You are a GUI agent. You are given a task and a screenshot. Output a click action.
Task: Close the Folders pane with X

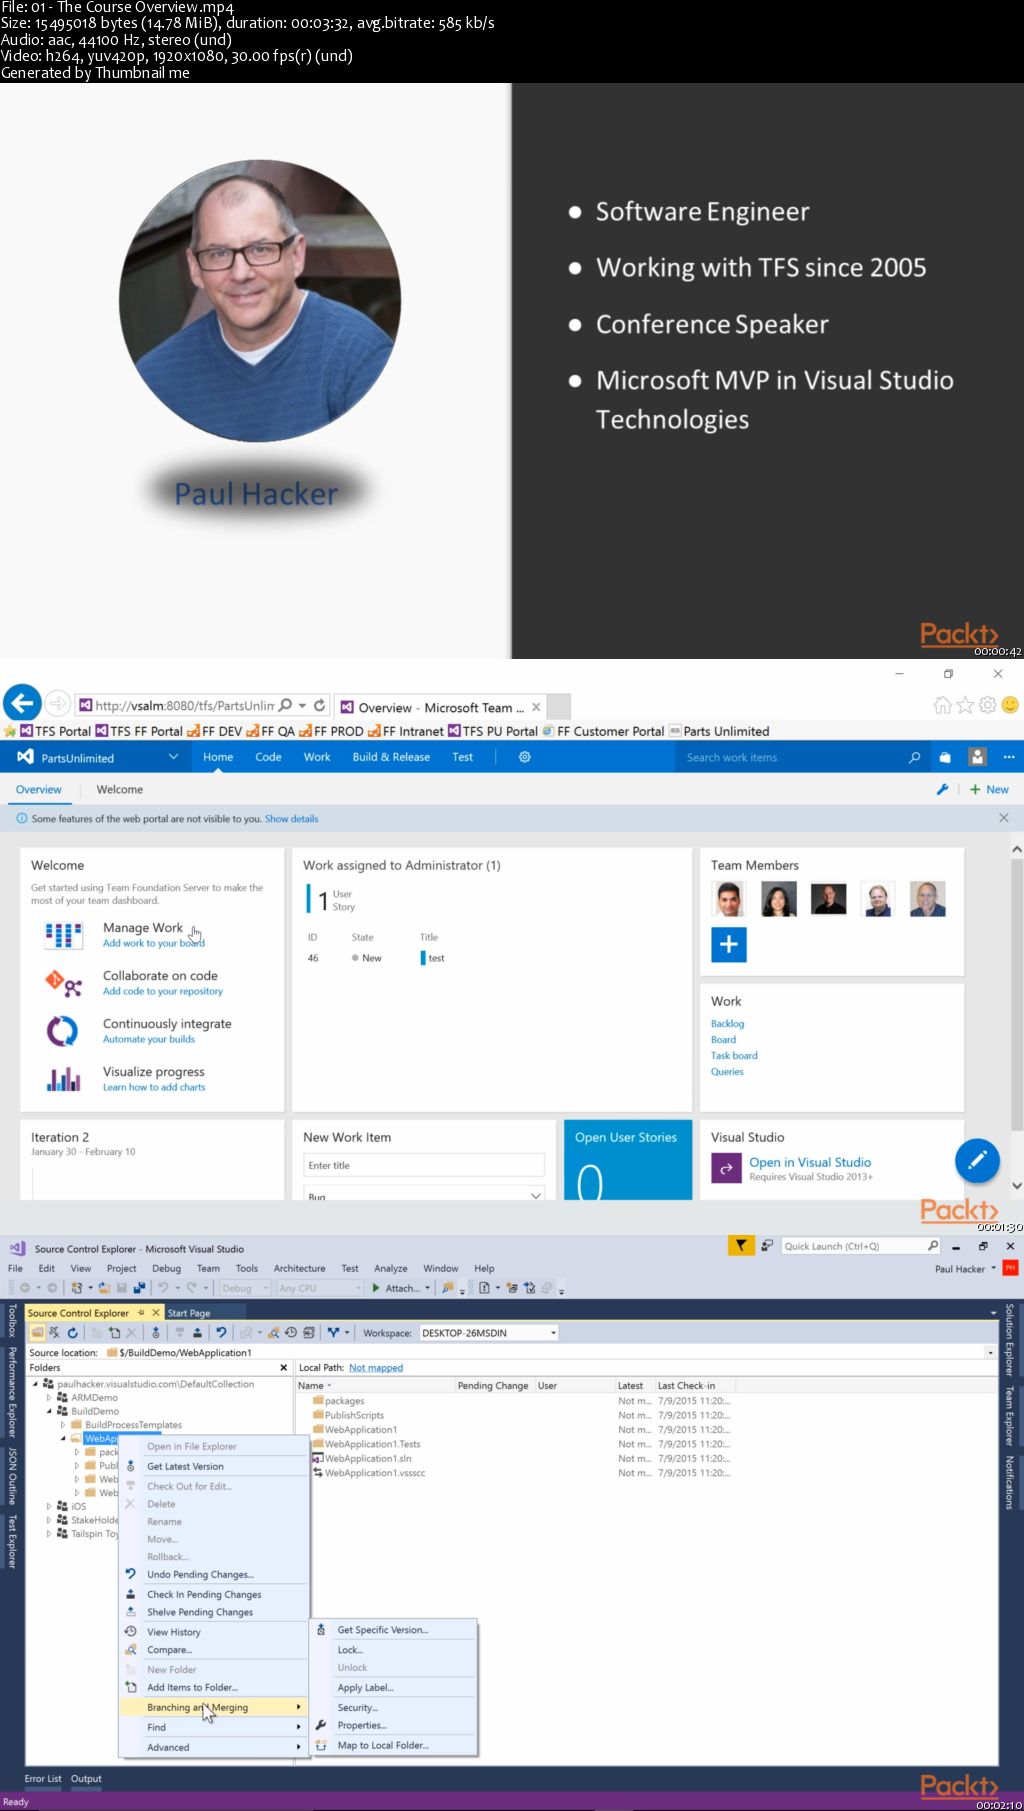click(283, 1367)
